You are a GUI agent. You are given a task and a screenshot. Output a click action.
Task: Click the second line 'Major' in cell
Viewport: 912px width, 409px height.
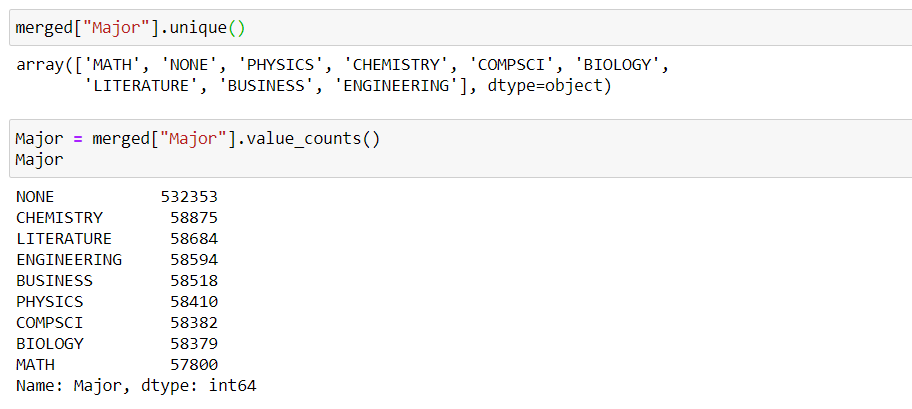pyautogui.click(x=40, y=159)
